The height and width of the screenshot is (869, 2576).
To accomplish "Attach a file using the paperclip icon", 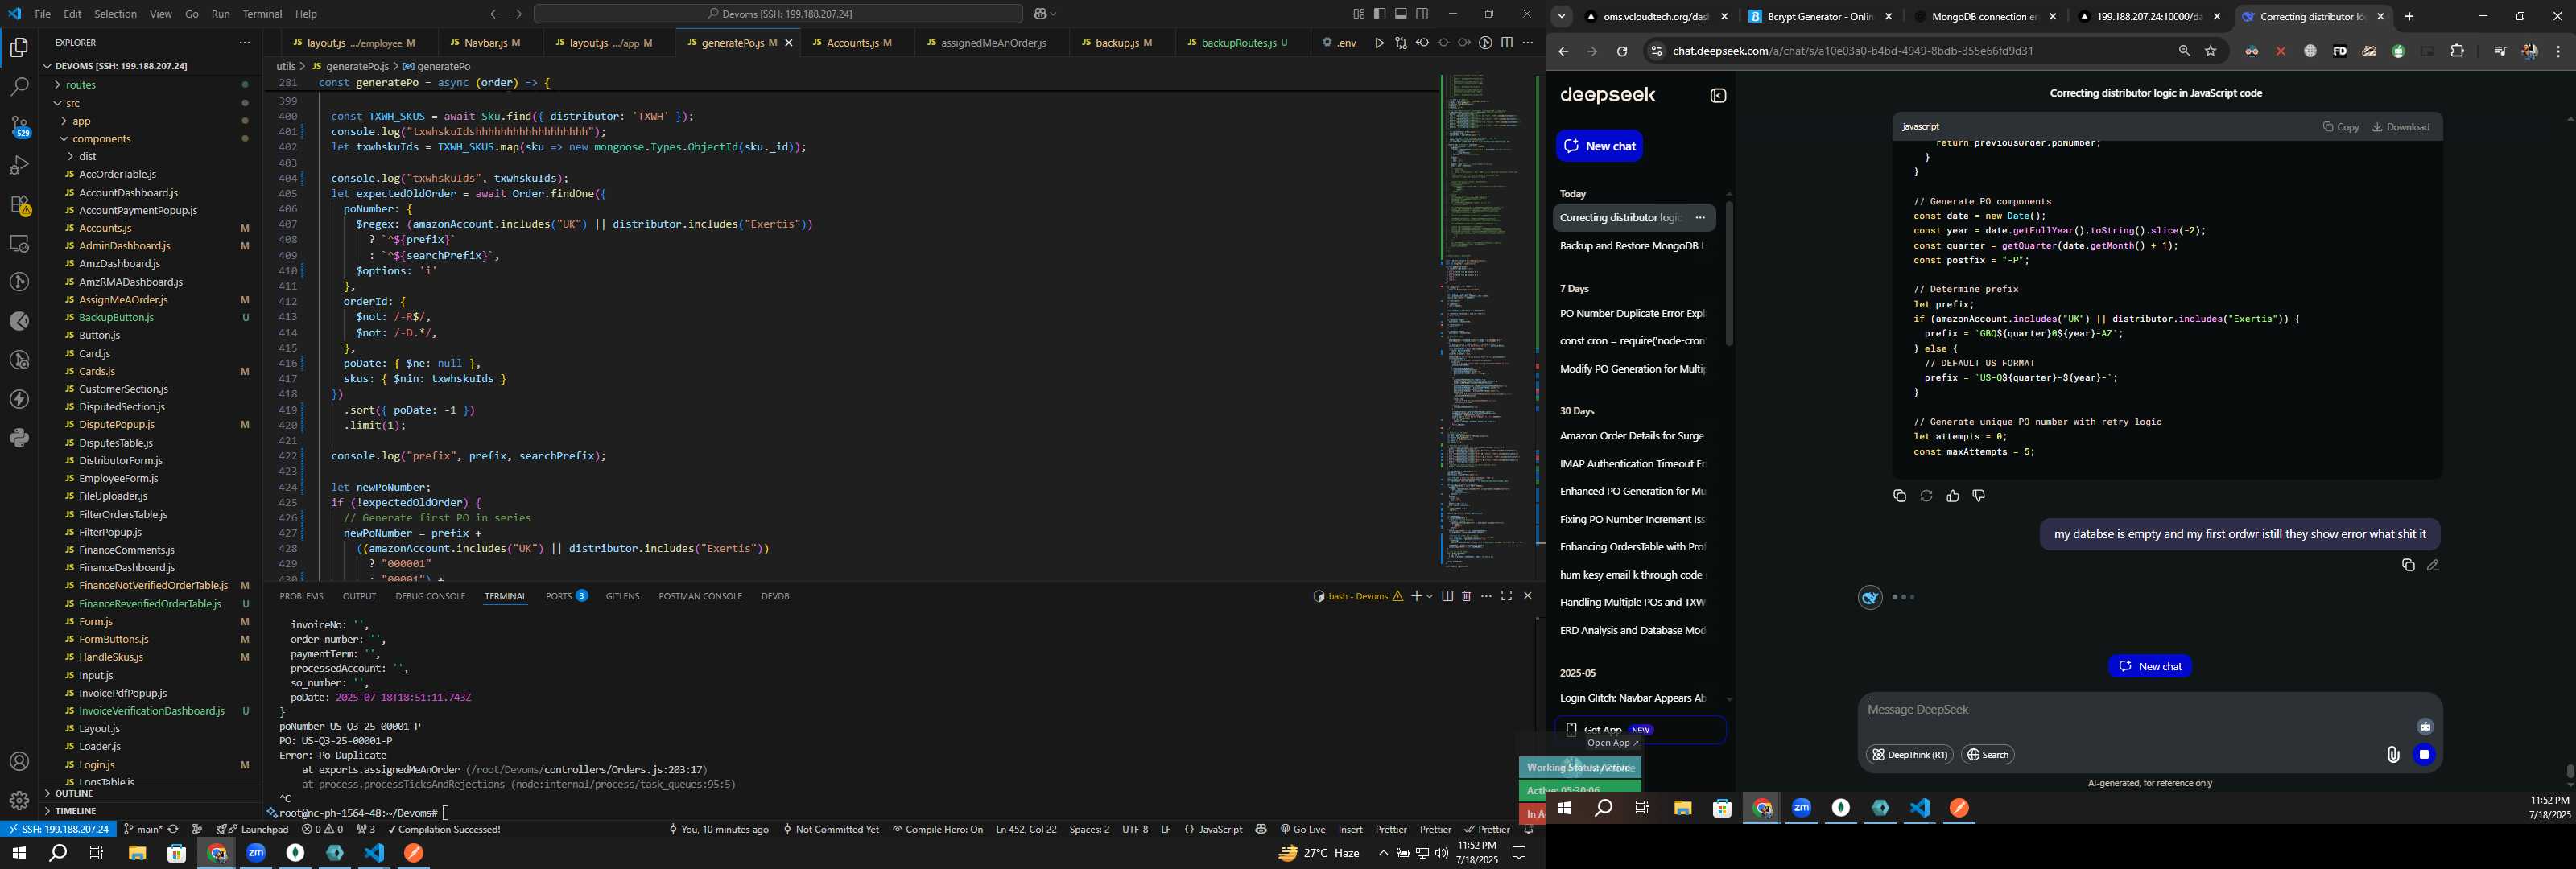I will [x=2392, y=755].
